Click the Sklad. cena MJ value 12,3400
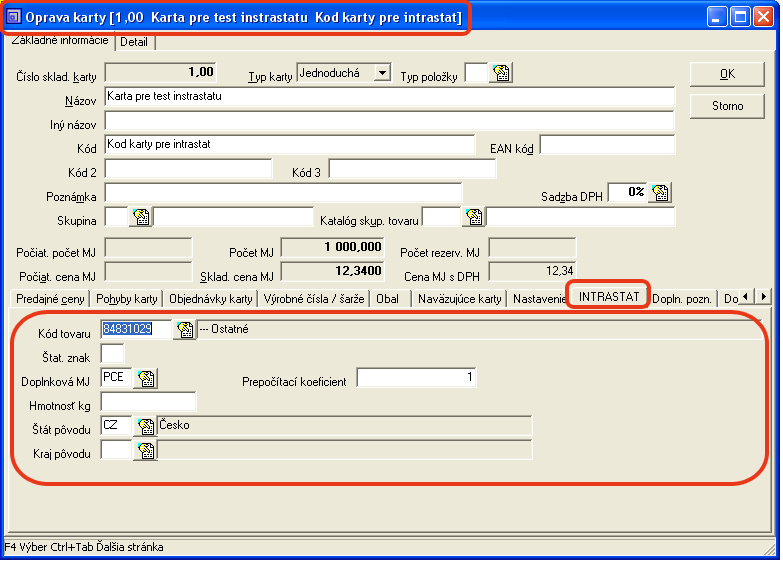Viewport: 783px width, 563px height. click(333, 271)
